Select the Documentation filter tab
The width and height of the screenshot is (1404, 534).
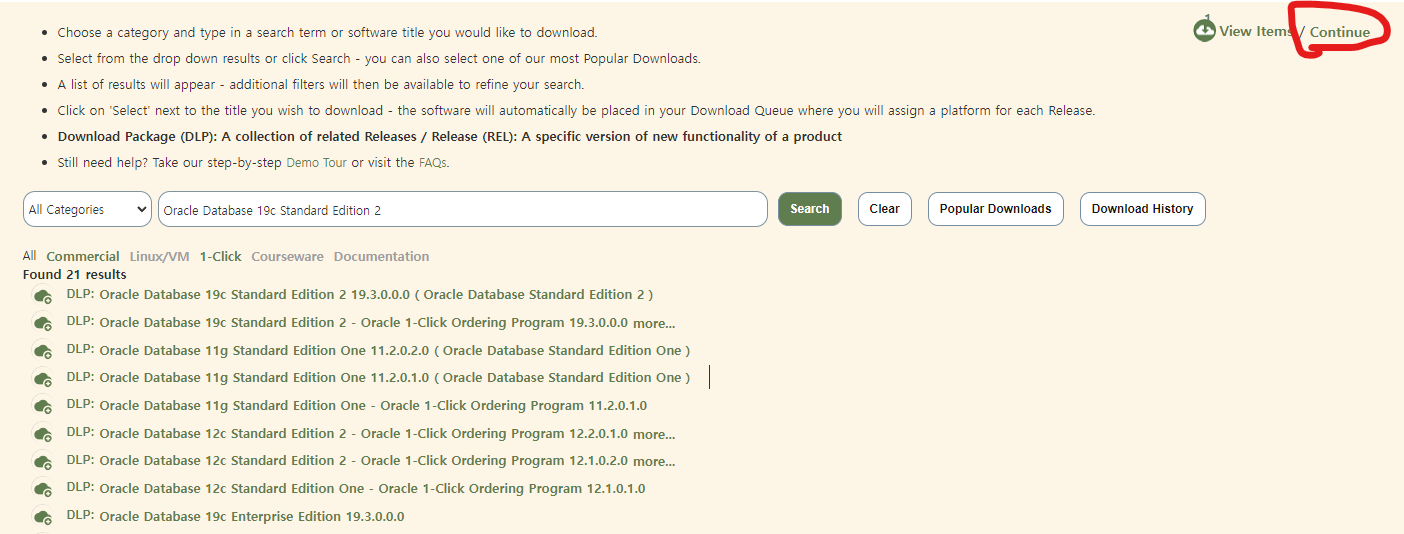pyautogui.click(x=381, y=257)
